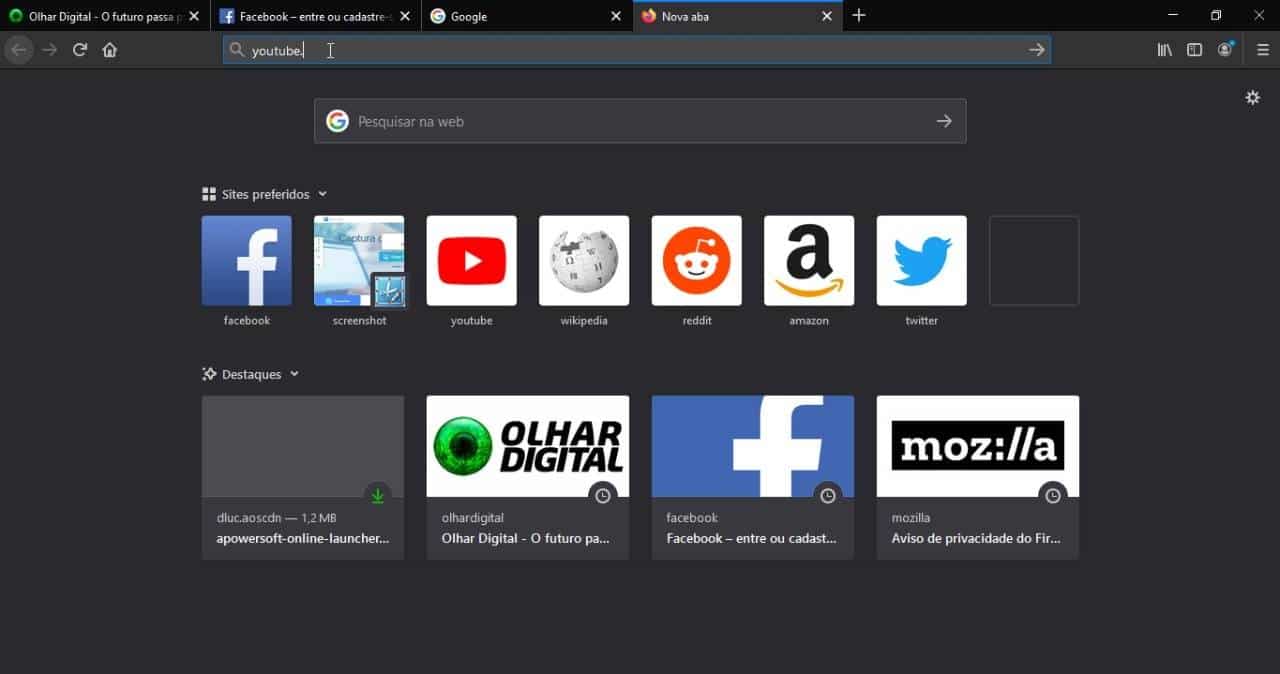Image resolution: width=1280 pixels, height=674 pixels.
Task: Close the Facebook tab
Action: [x=404, y=16]
